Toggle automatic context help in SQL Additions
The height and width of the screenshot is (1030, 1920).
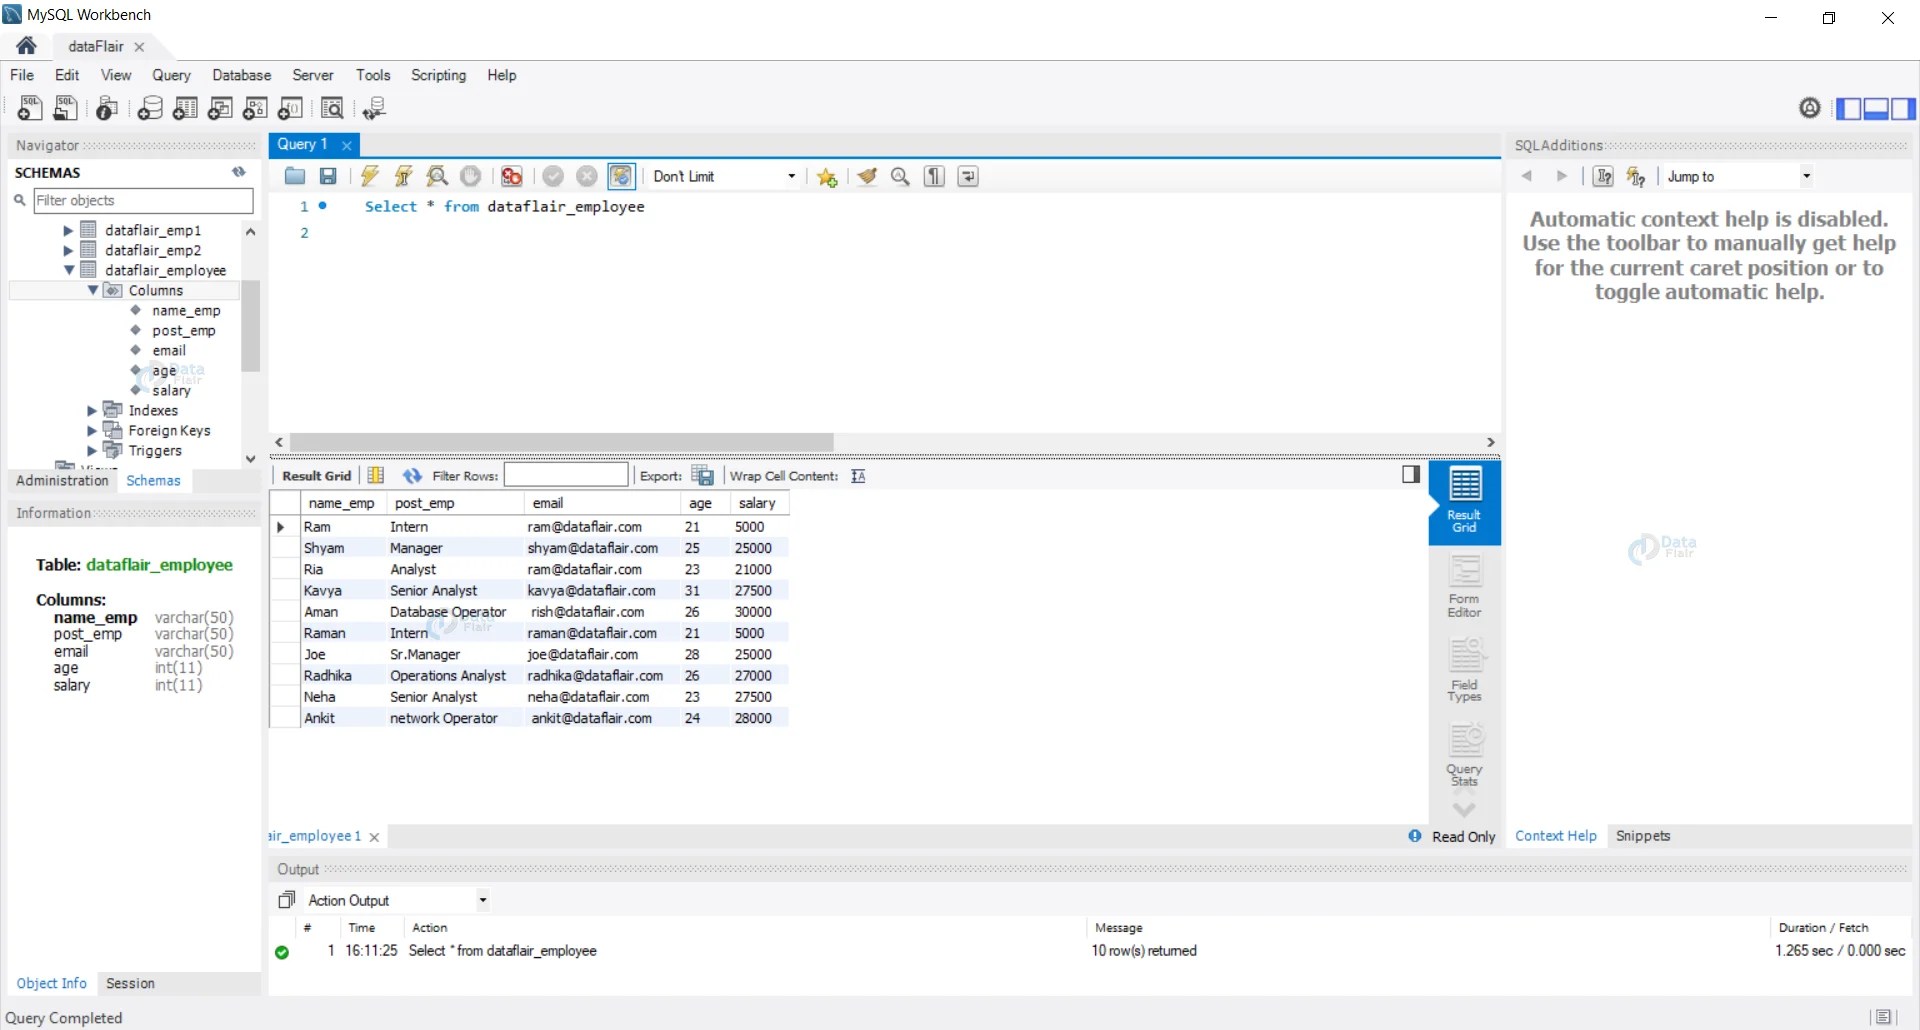pos(1636,175)
